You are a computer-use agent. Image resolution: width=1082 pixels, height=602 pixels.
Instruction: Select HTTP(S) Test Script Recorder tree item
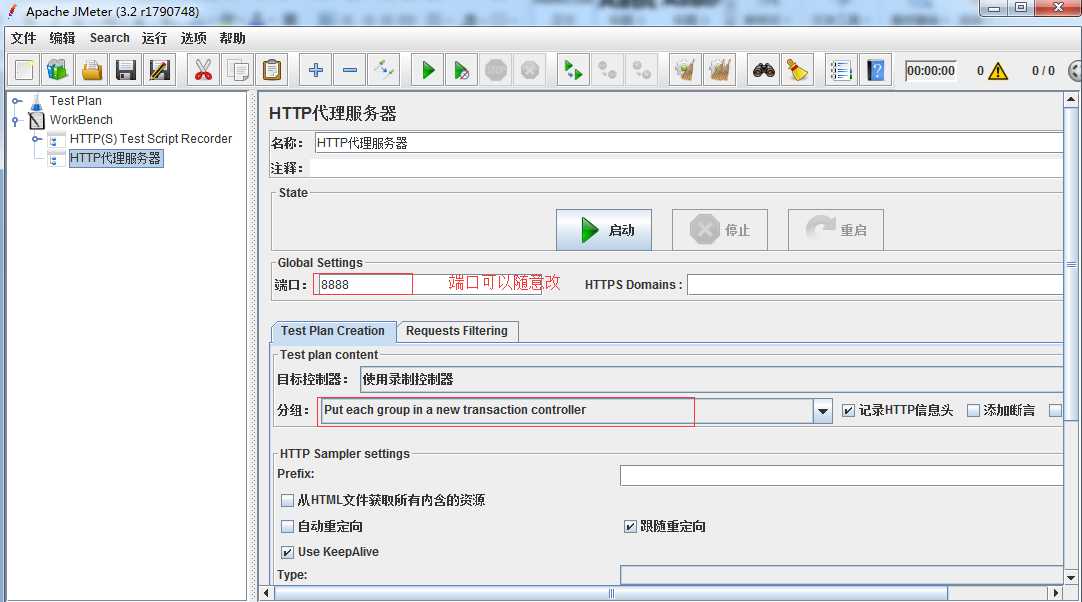click(x=151, y=139)
